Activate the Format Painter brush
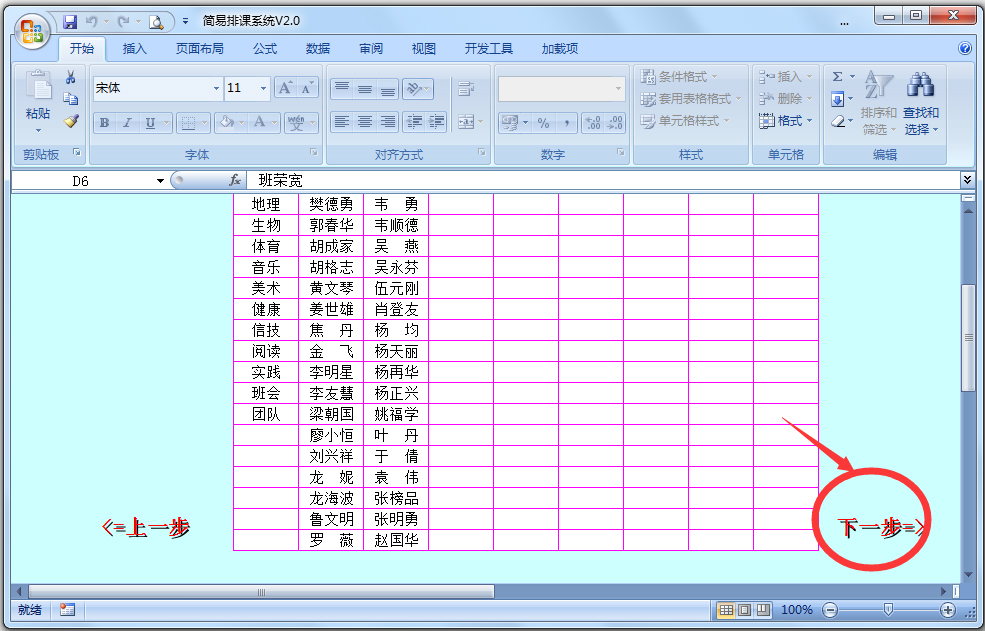Screen dimensions: 985x631 [70, 121]
